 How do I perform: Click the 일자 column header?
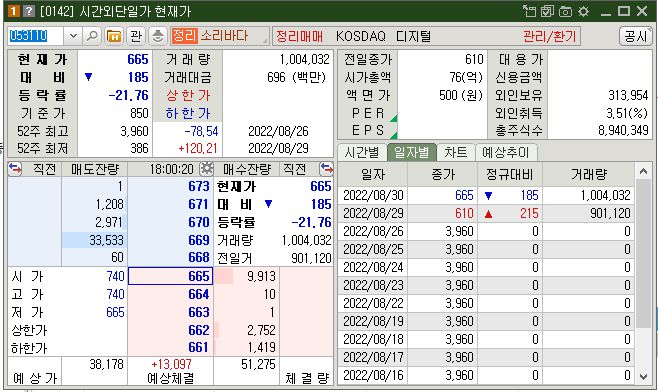coord(373,174)
